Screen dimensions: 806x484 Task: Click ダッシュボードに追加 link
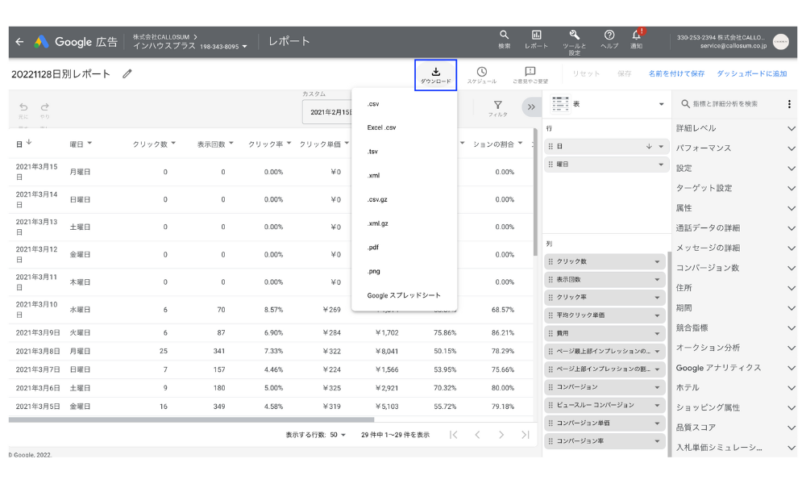click(x=752, y=74)
